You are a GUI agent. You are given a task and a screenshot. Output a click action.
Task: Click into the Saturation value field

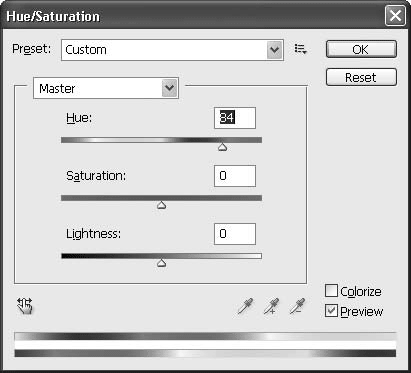pyautogui.click(x=235, y=176)
